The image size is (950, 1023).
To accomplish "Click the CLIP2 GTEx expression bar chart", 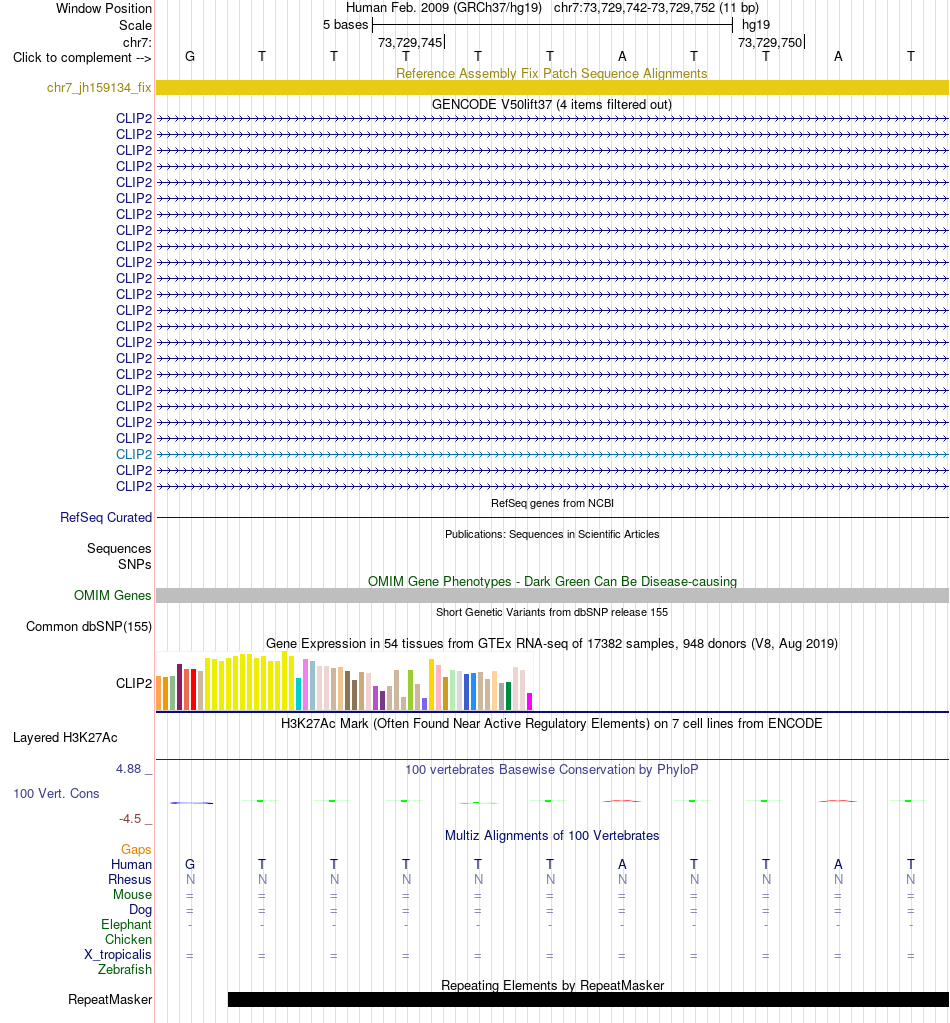I will [345, 680].
